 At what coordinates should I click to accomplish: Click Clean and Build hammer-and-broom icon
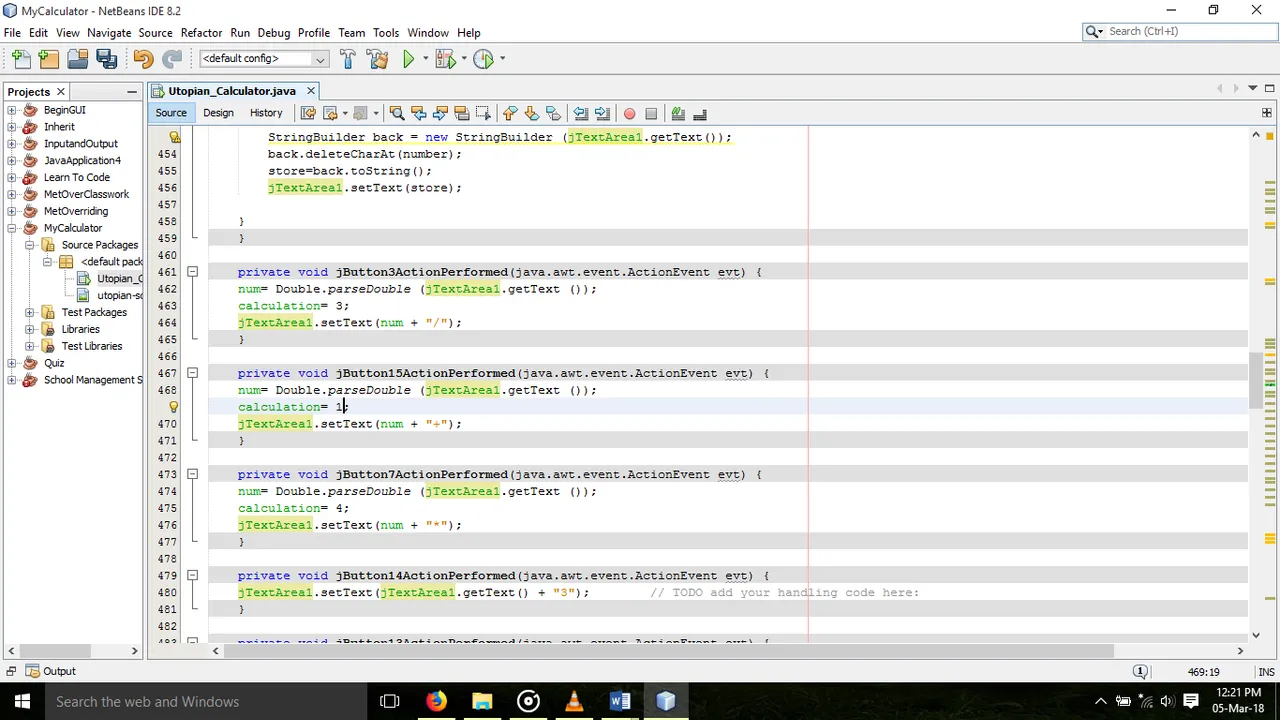coord(378,59)
